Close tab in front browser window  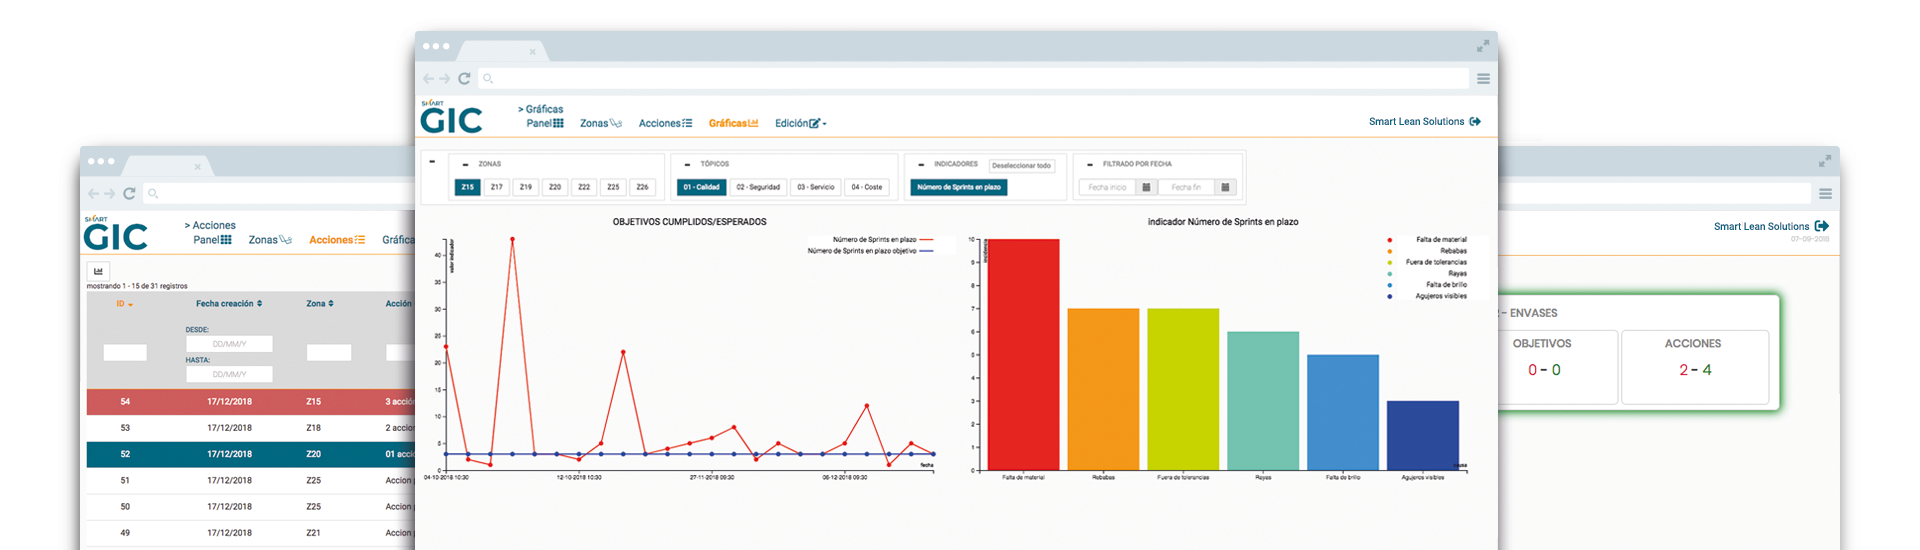click(533, 52)
